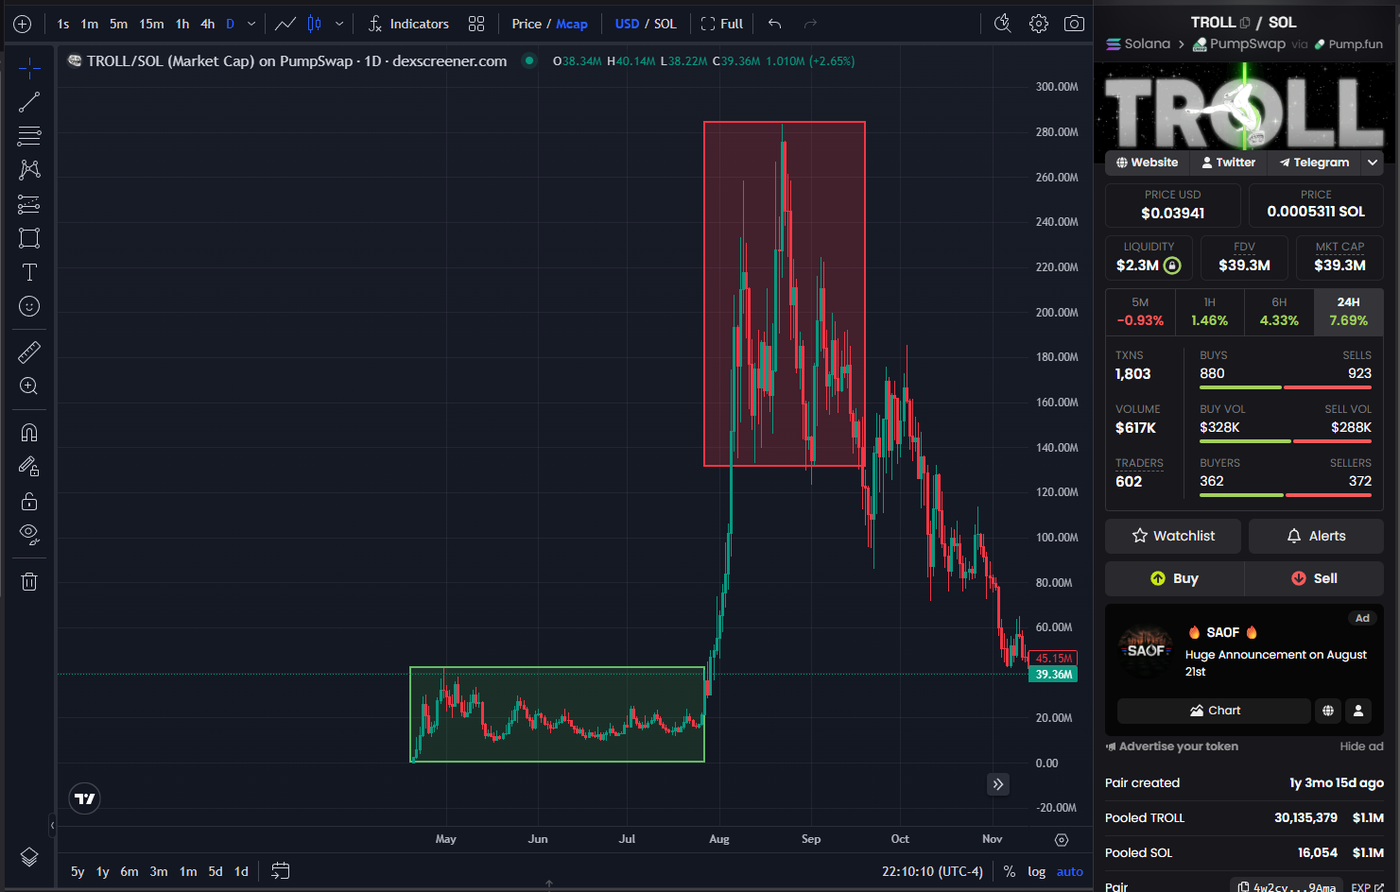Screen dimensions: 1400x892
Task: Click the green Buy button
Action: pos(1174,578)
